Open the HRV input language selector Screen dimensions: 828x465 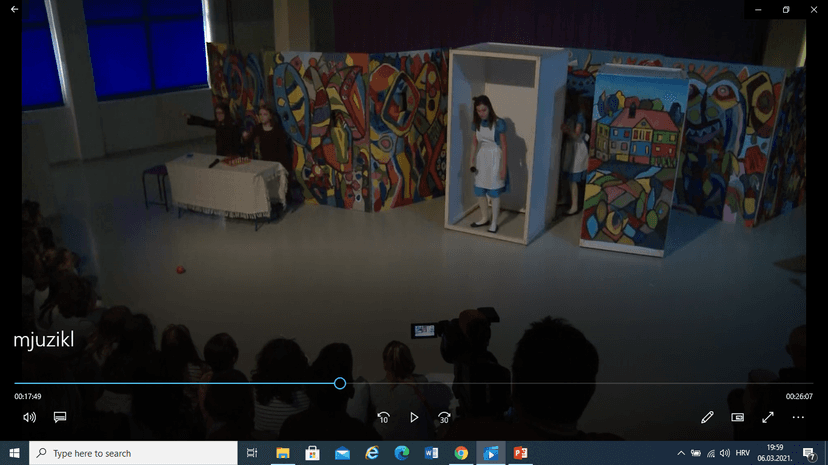742,453
